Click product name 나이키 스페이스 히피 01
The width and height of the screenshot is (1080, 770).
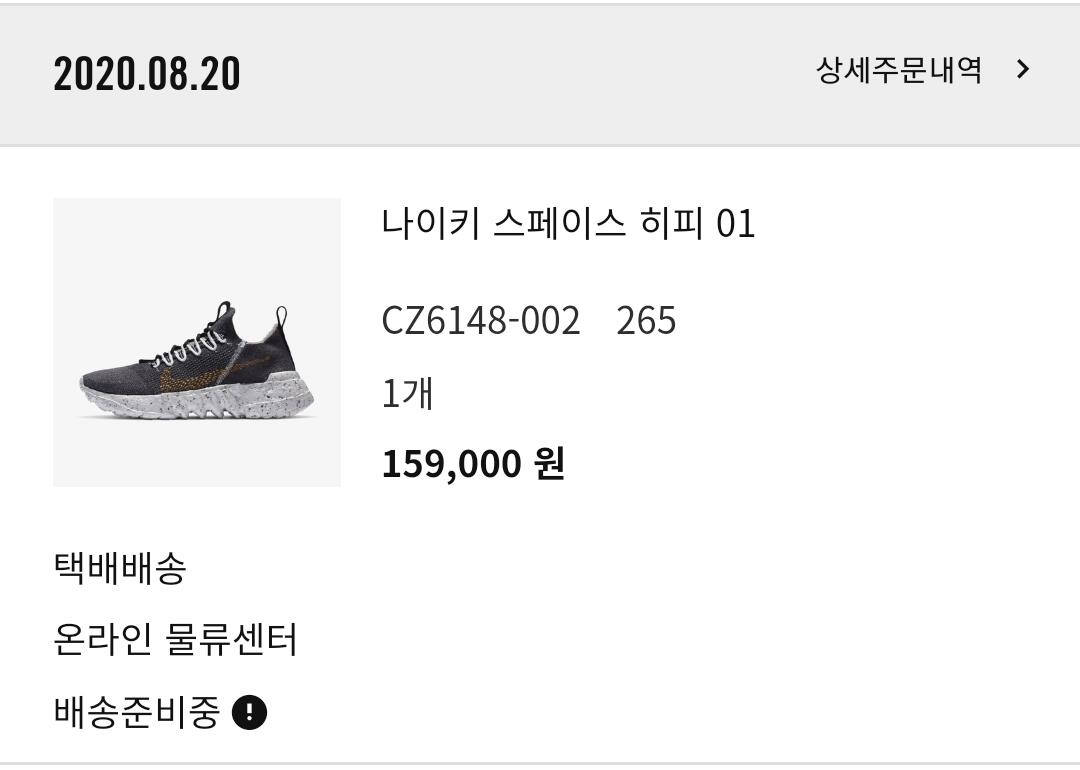[568, 223]
